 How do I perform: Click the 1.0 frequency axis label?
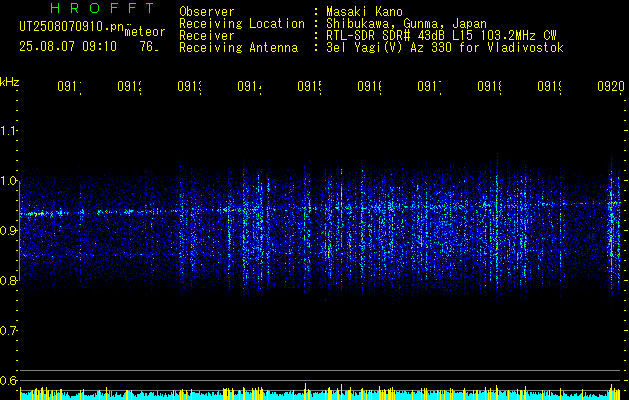pos(8,180)
